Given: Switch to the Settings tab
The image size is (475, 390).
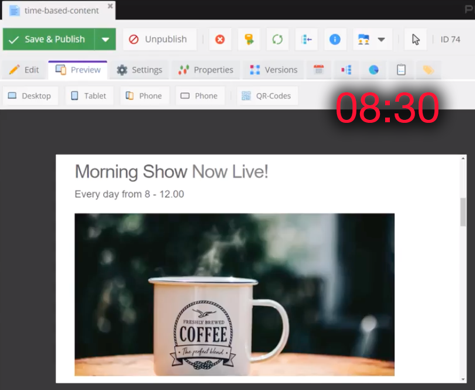Looking at the screenshot, I should (x=139, y=70).
